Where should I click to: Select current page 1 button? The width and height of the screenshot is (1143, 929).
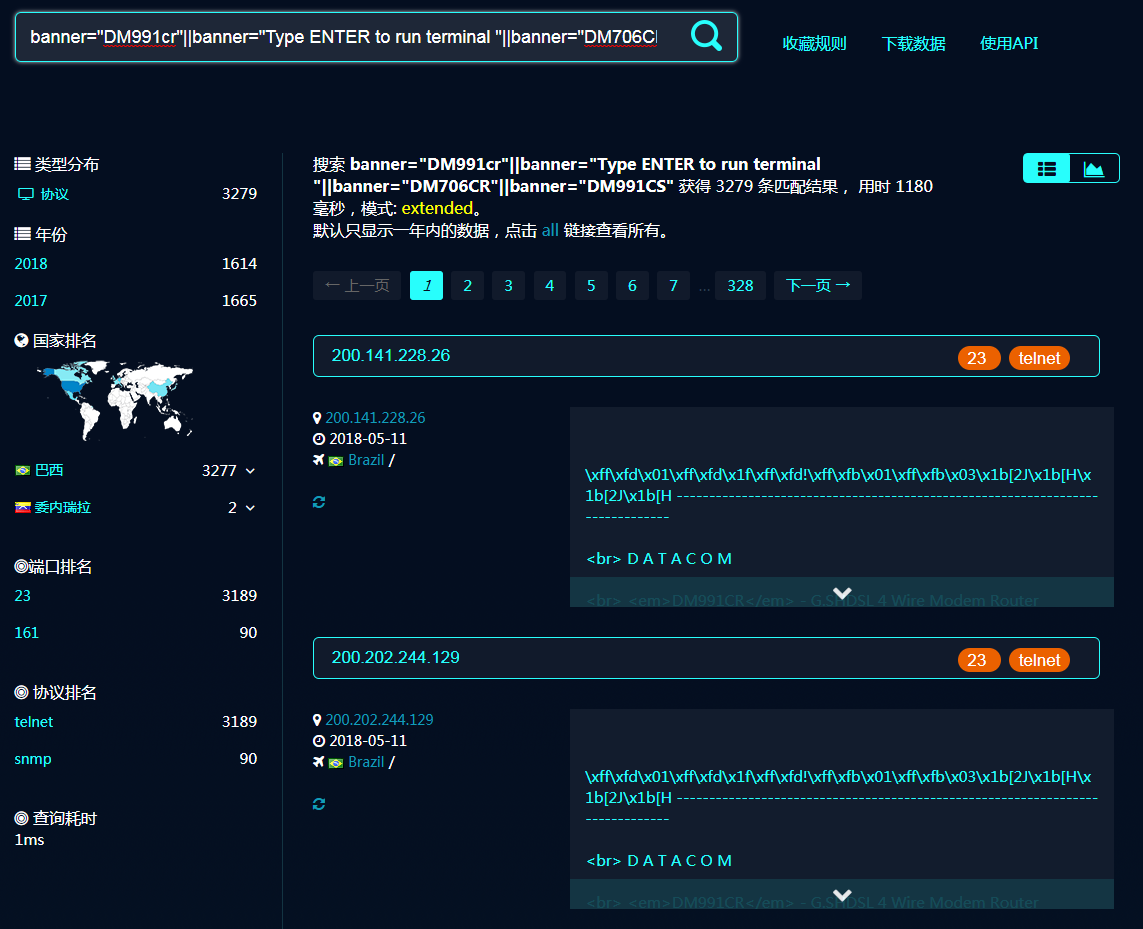(x=426, y=285)
